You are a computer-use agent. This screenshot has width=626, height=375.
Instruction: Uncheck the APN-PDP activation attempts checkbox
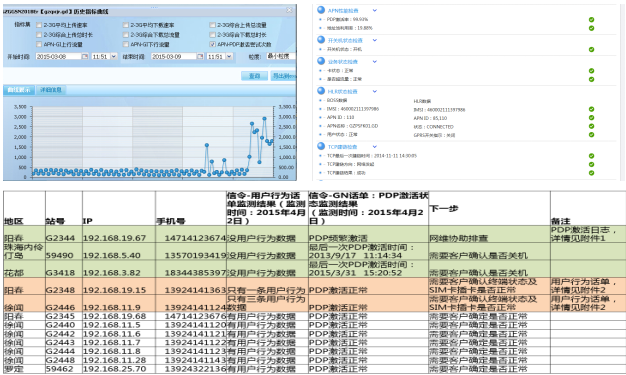212,44
